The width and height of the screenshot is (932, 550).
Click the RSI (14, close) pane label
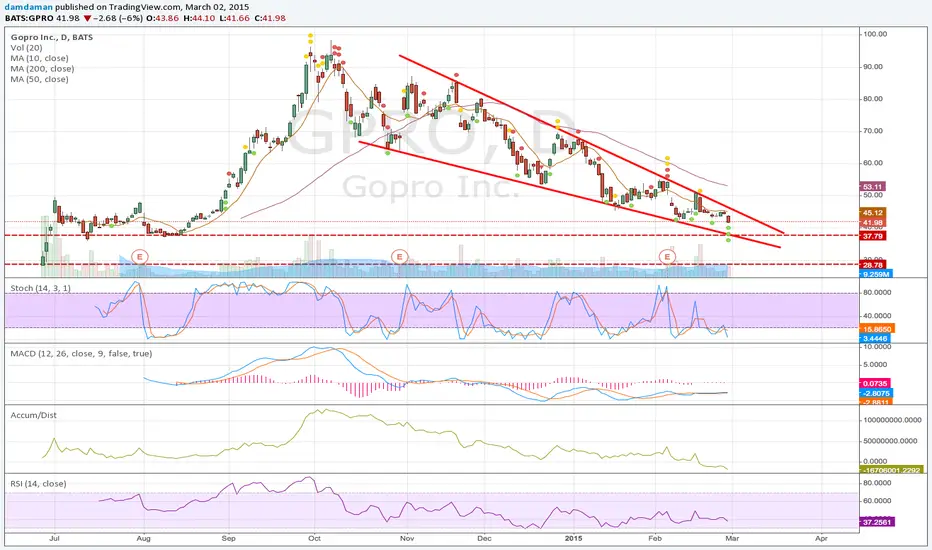38,483
